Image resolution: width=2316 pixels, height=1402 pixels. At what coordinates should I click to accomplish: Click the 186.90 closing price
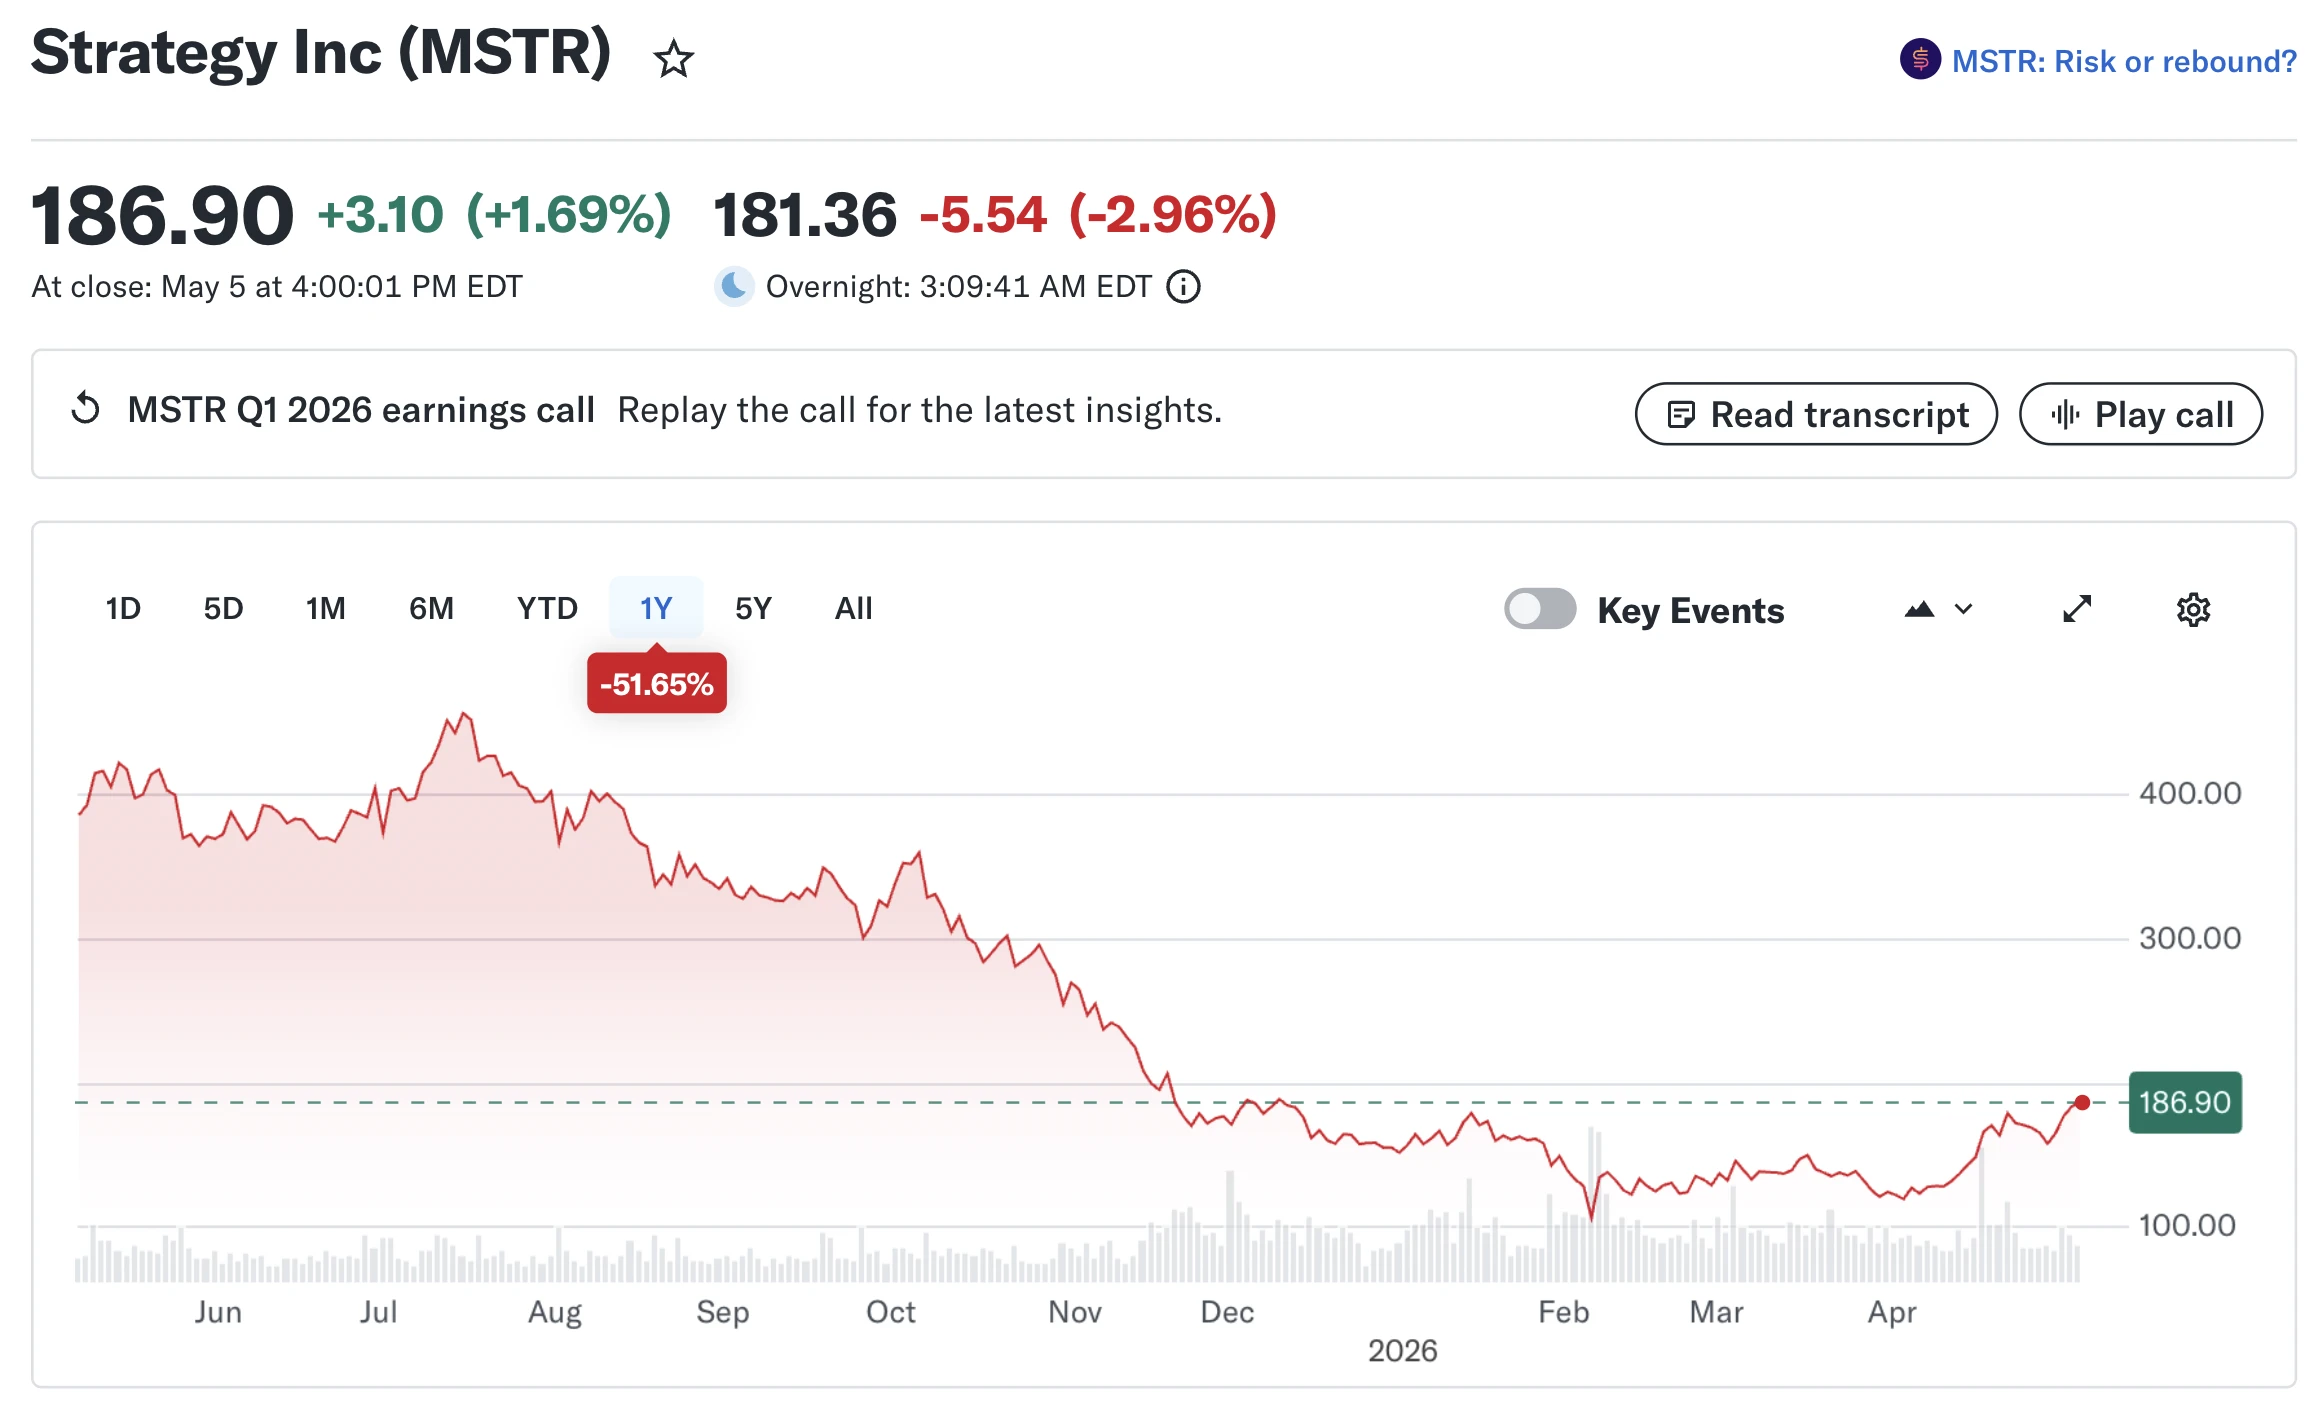162,215
